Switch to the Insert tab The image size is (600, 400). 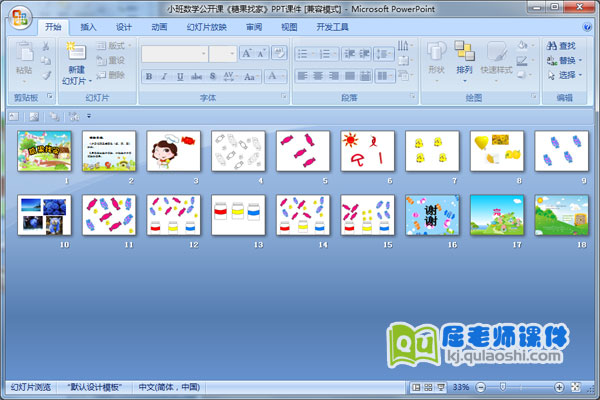click(88, 27)
